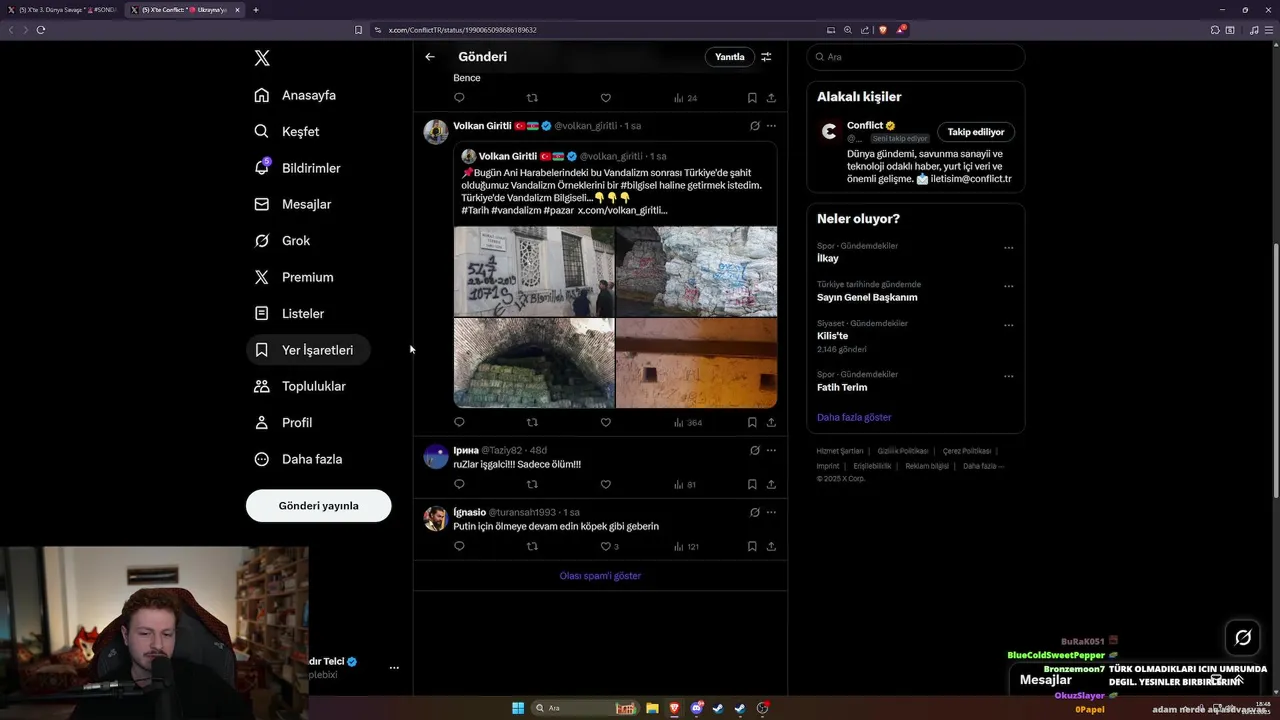Image resolution: width=1280 pixels, height=720 pixels.
Task: Open Grok from the sidebar
Action: tap(282, 240)
